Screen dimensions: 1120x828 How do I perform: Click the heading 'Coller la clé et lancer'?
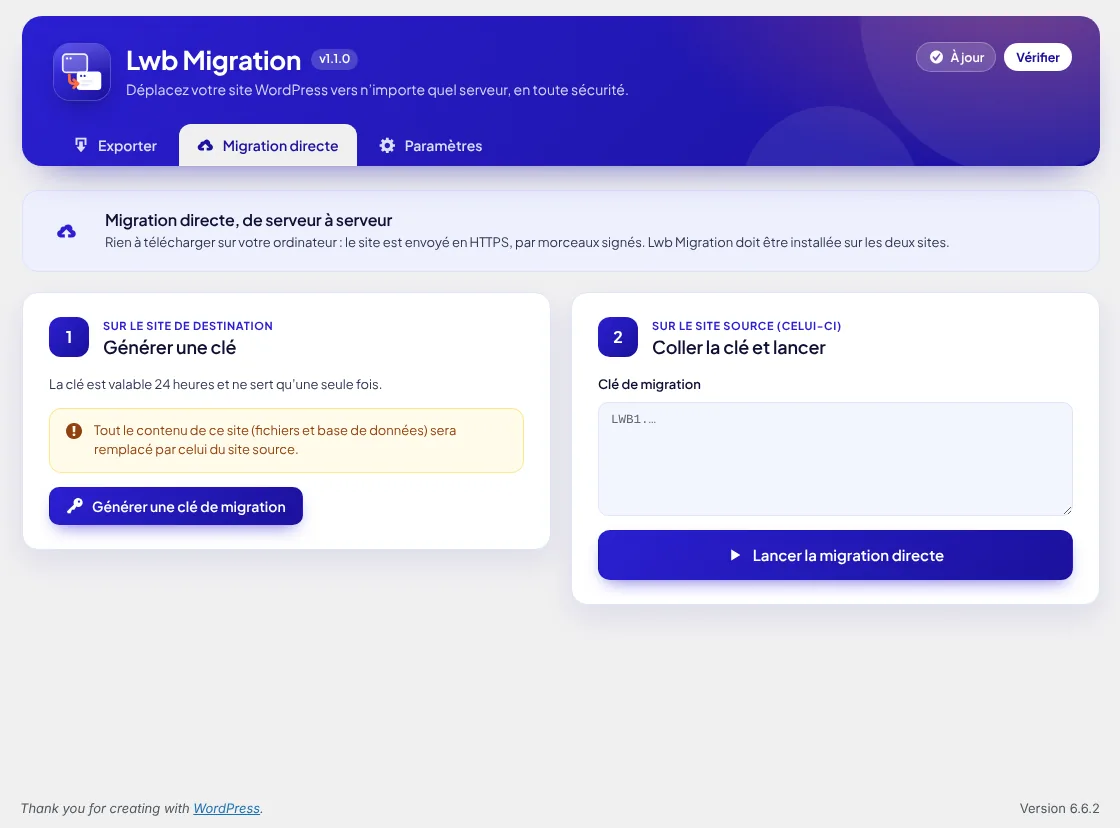click(739, 348)
